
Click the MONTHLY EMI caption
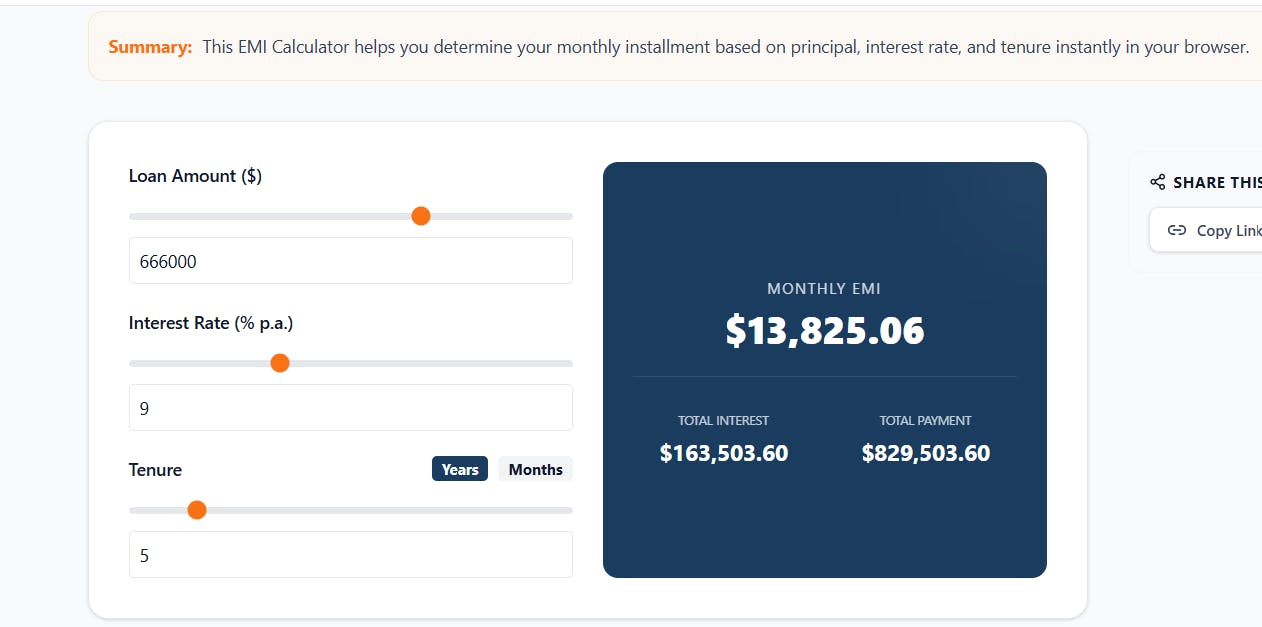[x=824, y=289]
